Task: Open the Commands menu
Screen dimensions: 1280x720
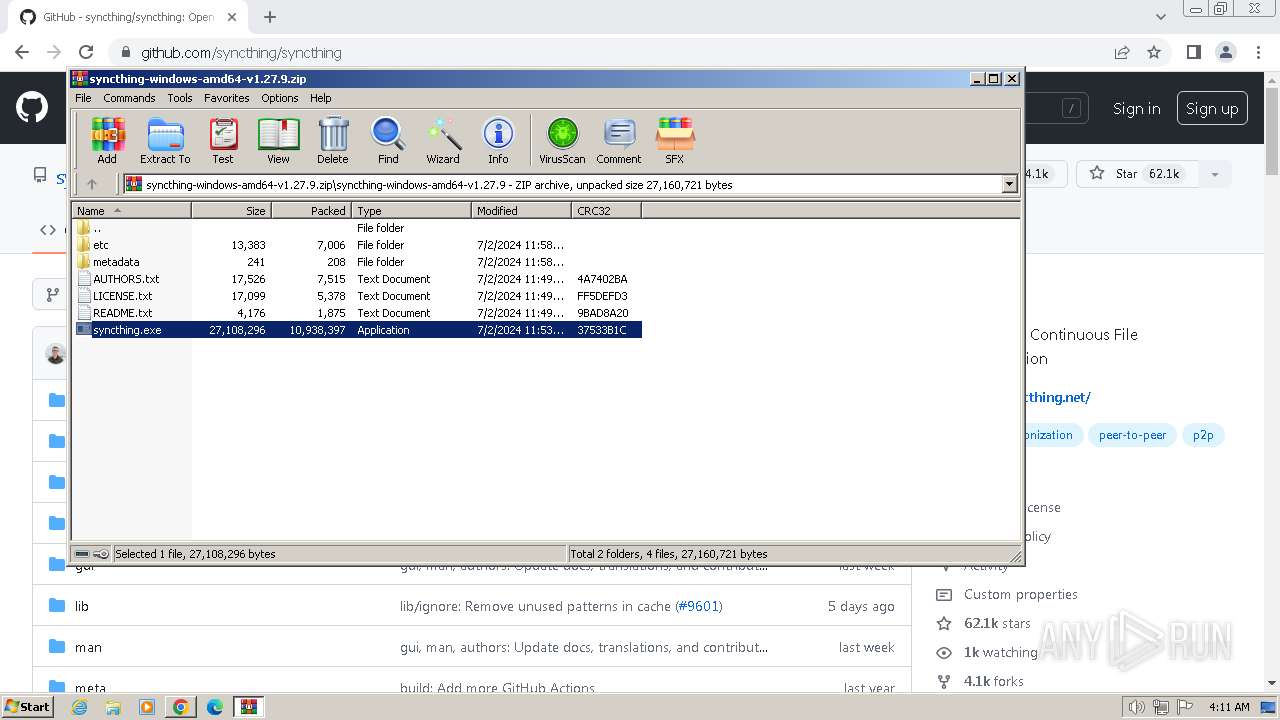Action: point(129,98)
